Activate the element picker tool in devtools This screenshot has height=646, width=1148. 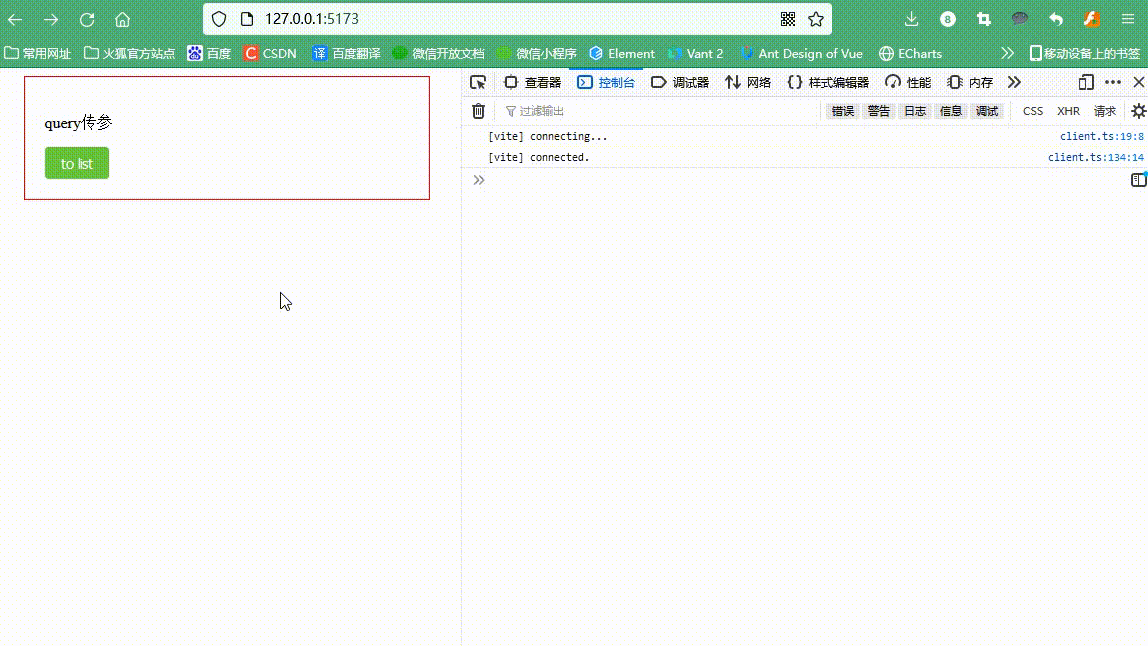[478, 82]
